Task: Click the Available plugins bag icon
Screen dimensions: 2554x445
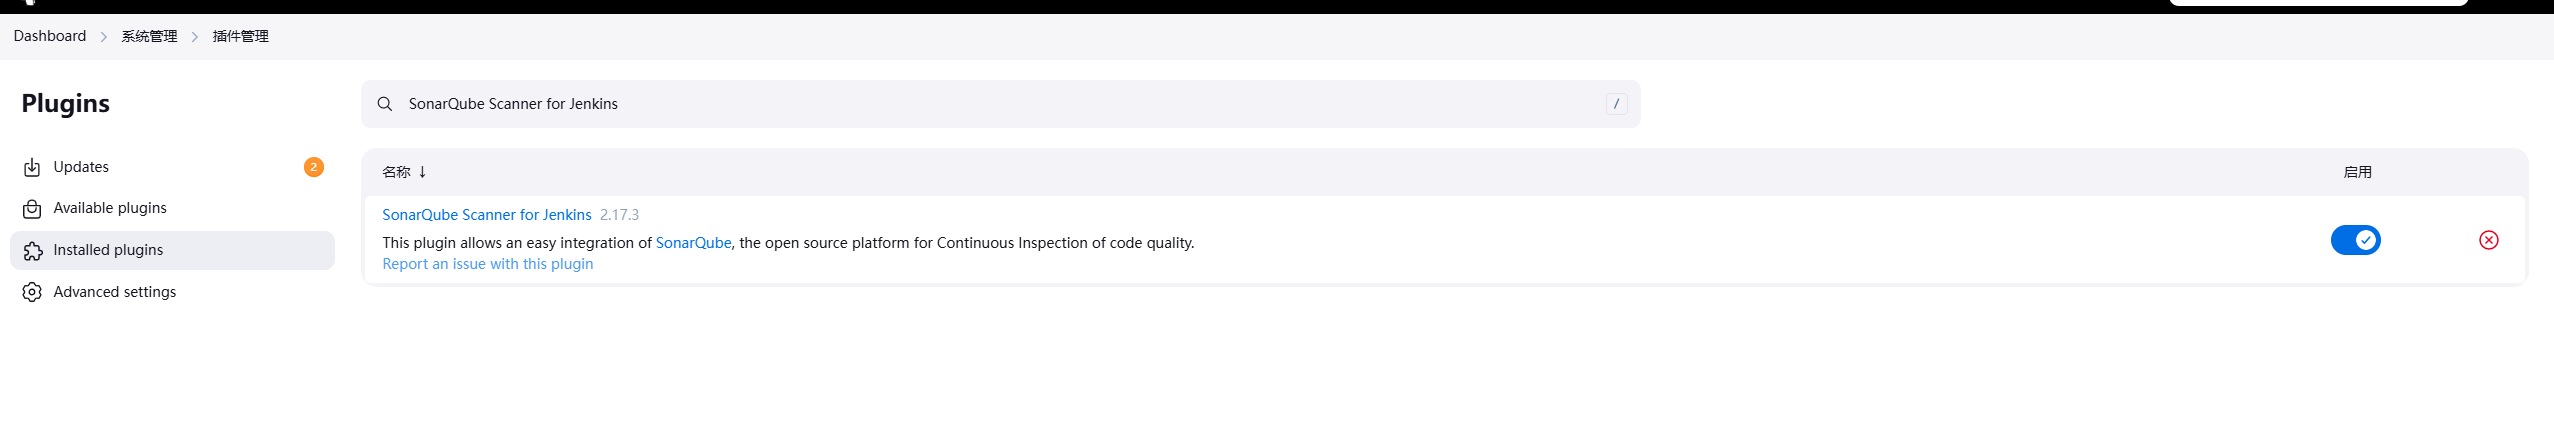Action: 32,209
